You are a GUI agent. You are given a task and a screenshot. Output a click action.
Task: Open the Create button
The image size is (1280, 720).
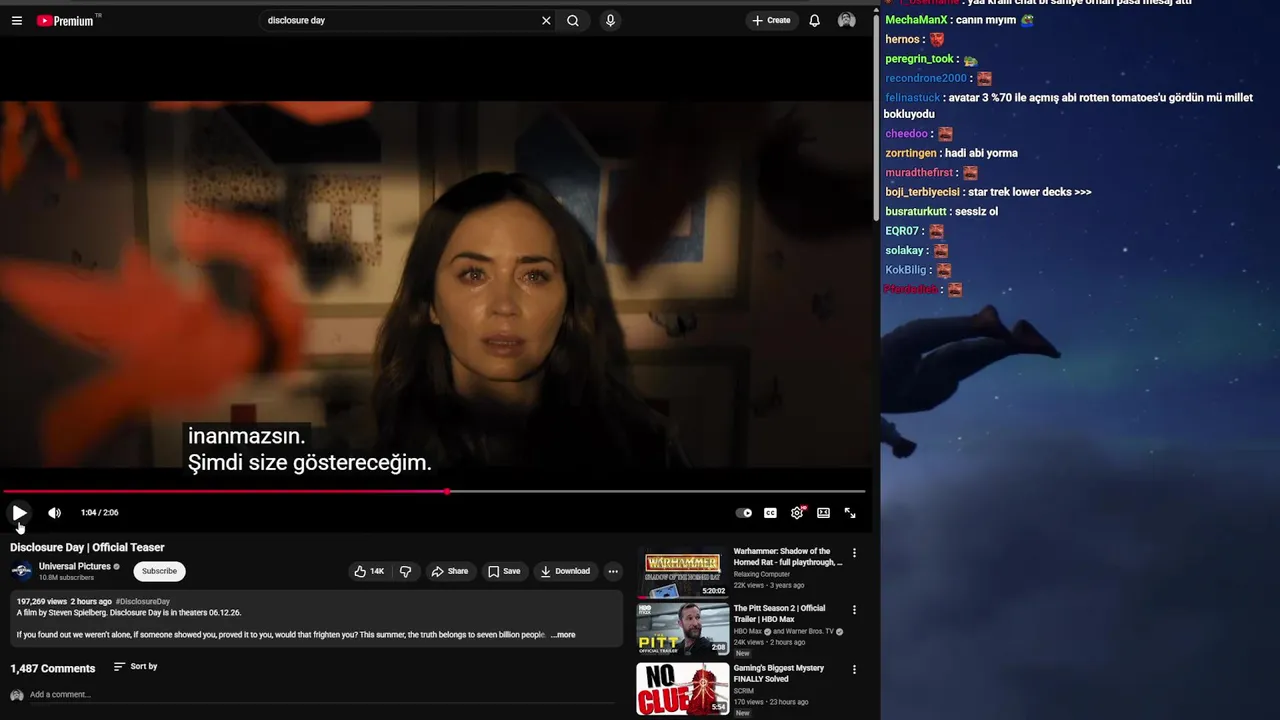click(771, 20)
